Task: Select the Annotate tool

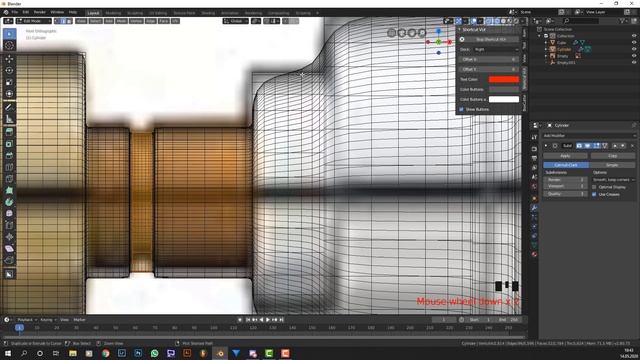Action: 9,107
